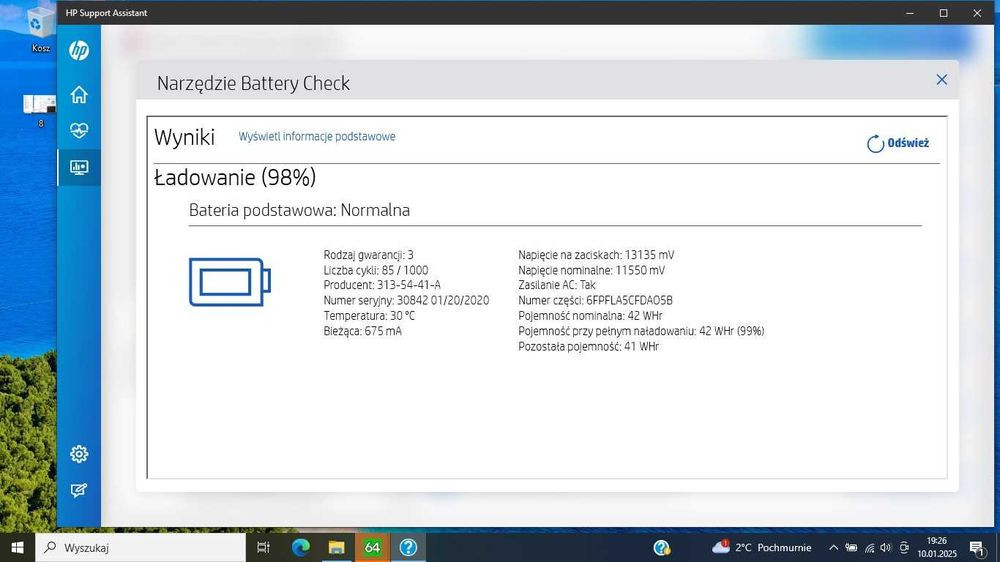Click Zasilanie AC: Tak line
The image size is (1000, 562).
click(557, 285)
